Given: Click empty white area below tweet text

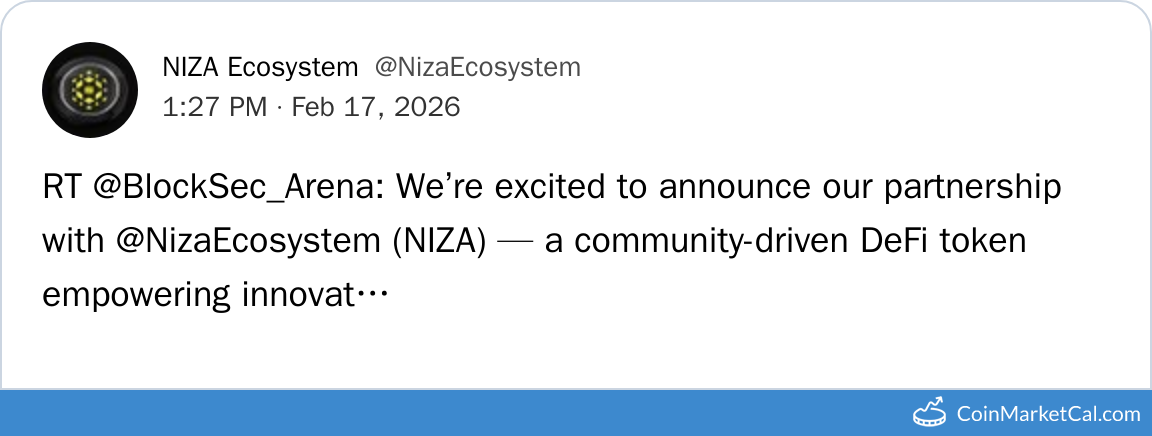Looking at the screenshot, I should 600,350.
